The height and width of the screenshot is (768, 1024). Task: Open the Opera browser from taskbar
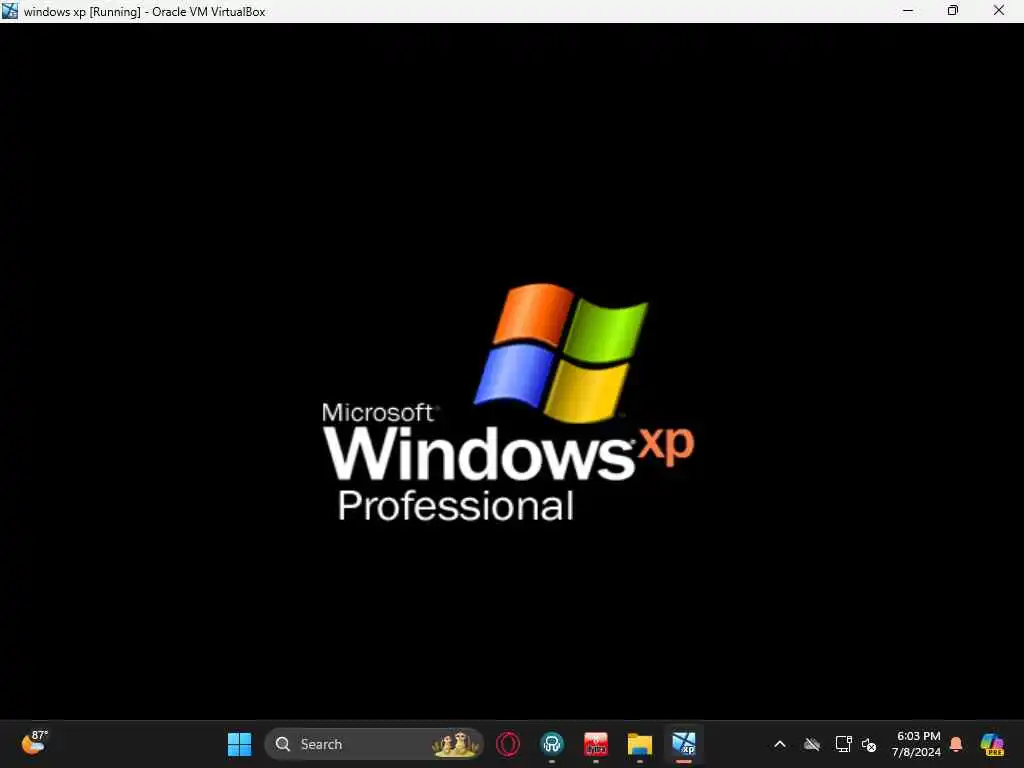508,744
